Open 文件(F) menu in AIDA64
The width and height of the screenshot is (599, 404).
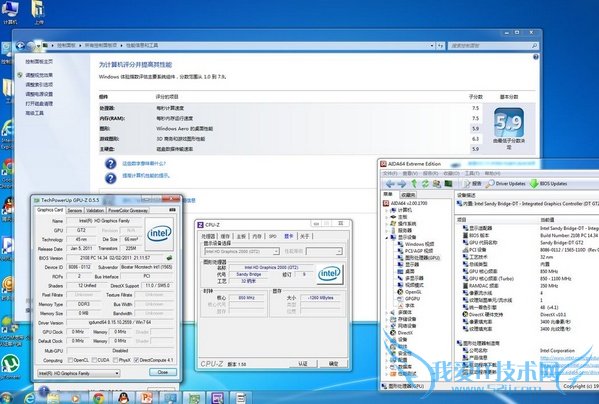tap(390, 173)
